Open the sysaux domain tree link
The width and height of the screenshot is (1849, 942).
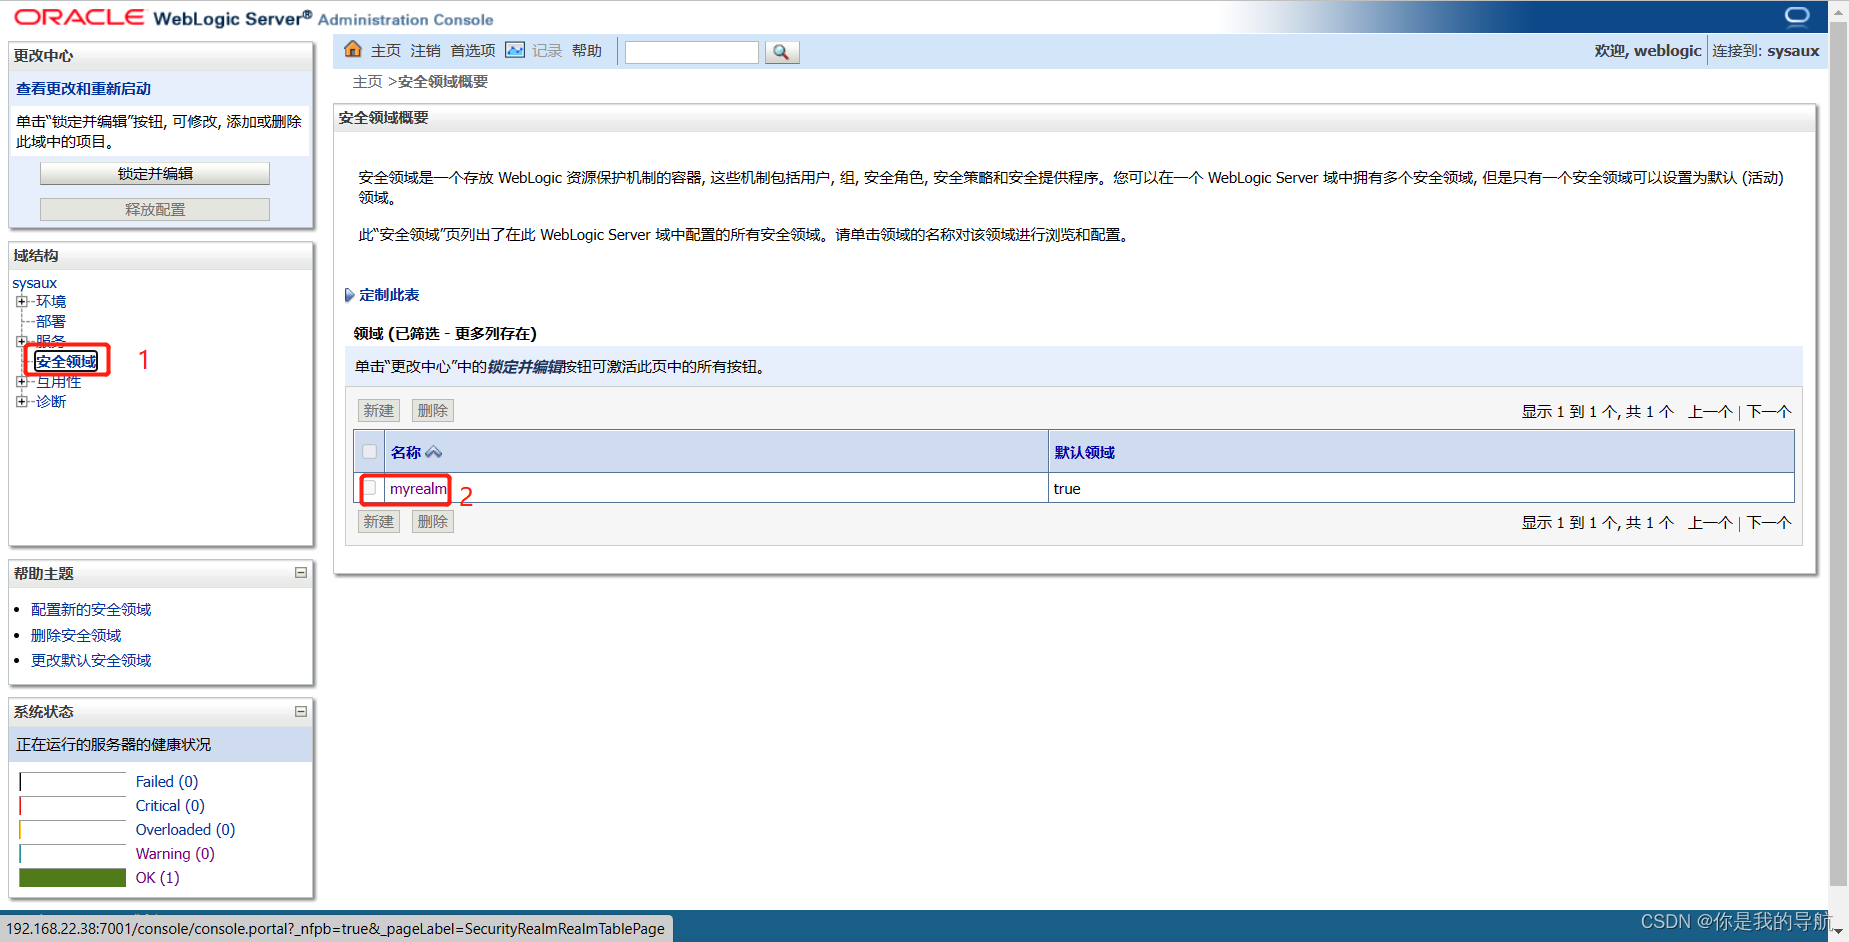tap(35, 283)
